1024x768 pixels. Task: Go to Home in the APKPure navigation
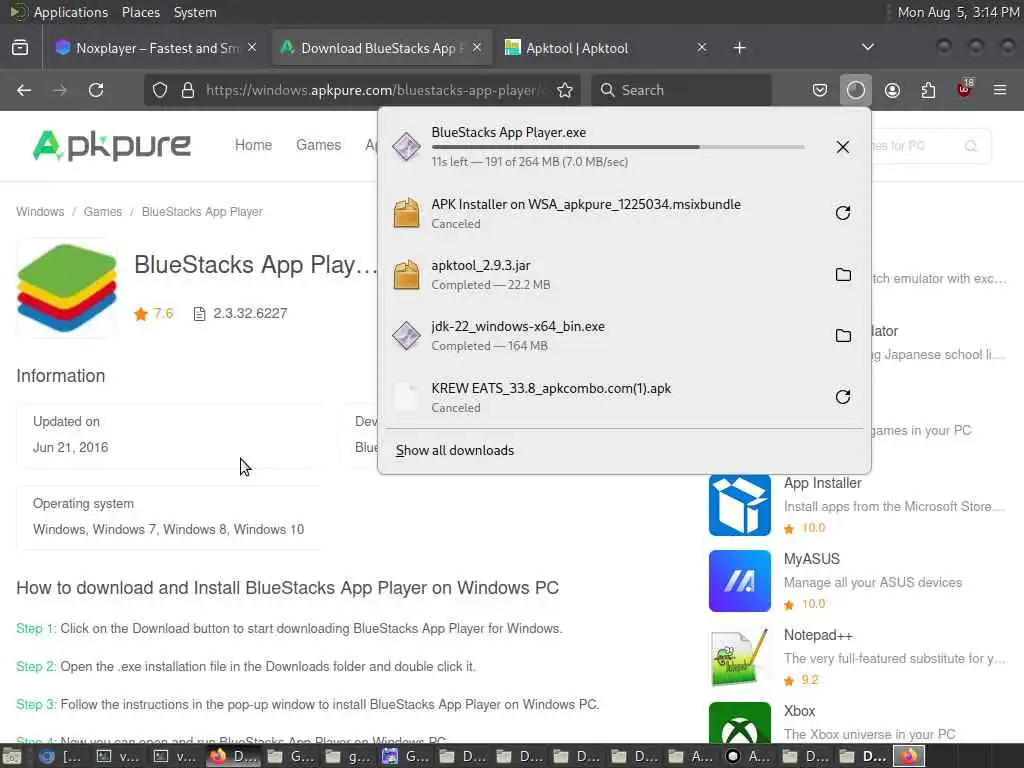pyautogui.click(x=253, y=145)
